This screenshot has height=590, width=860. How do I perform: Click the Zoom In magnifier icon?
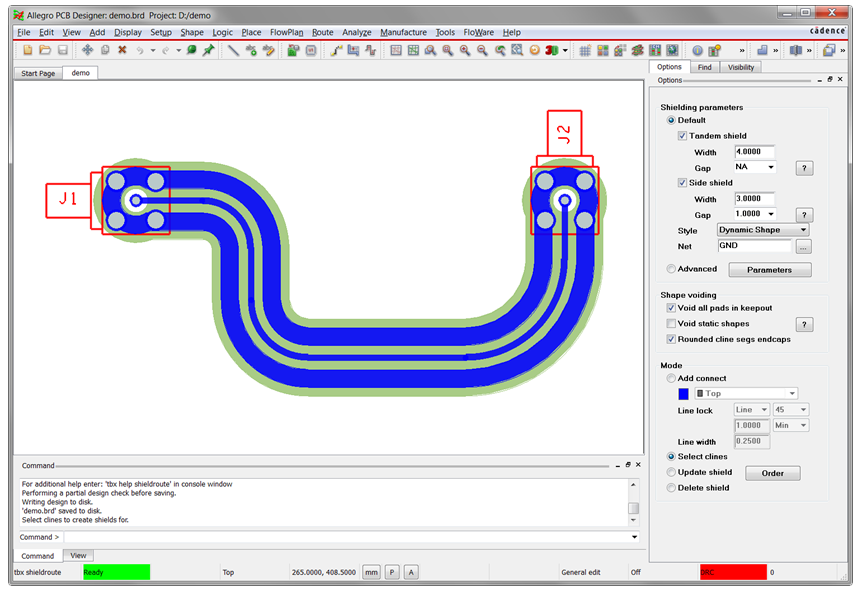coord(465,50)
